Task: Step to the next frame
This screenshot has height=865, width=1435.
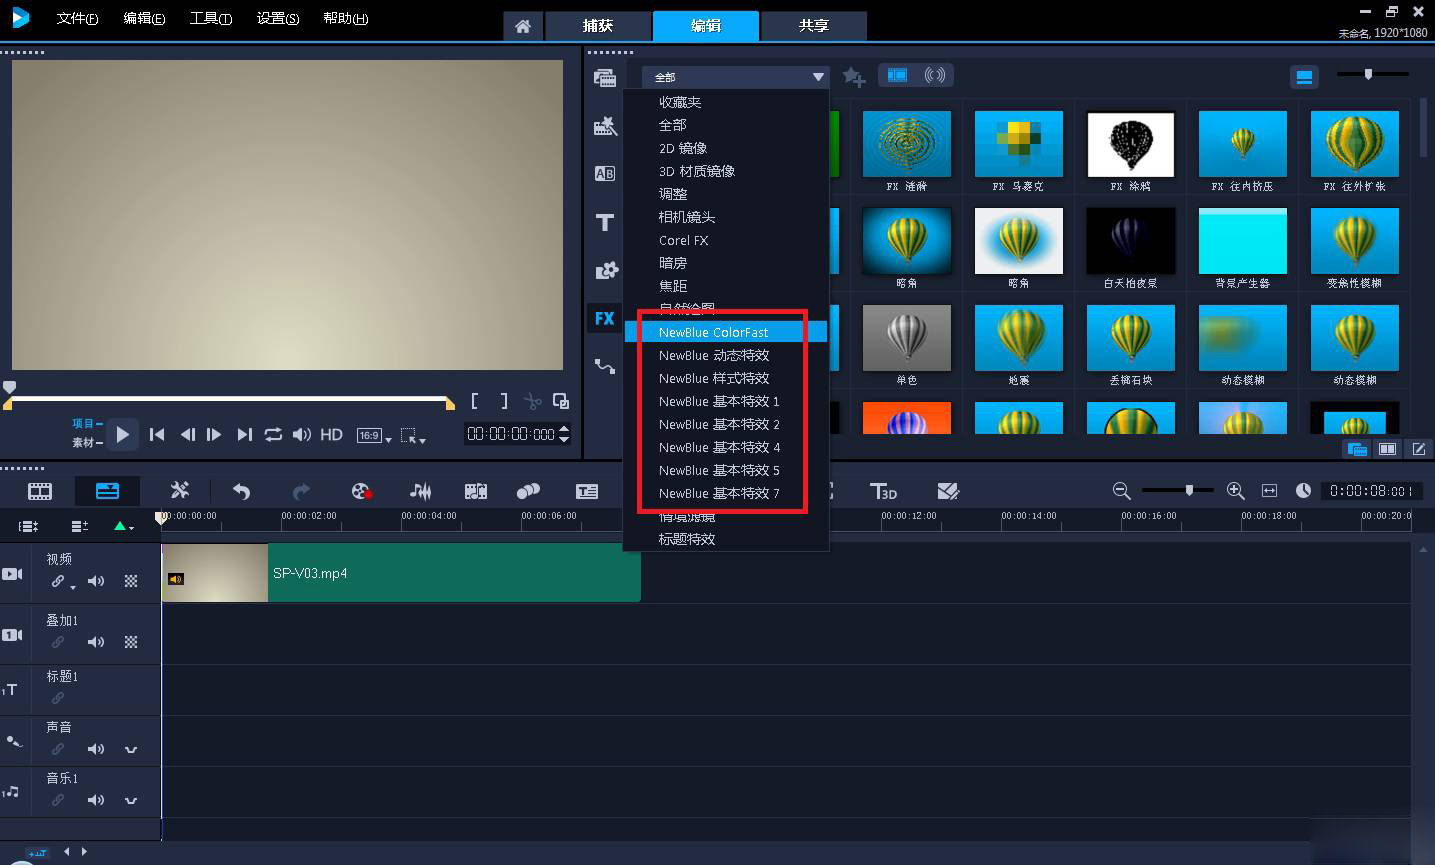Action: click(214, 434)
